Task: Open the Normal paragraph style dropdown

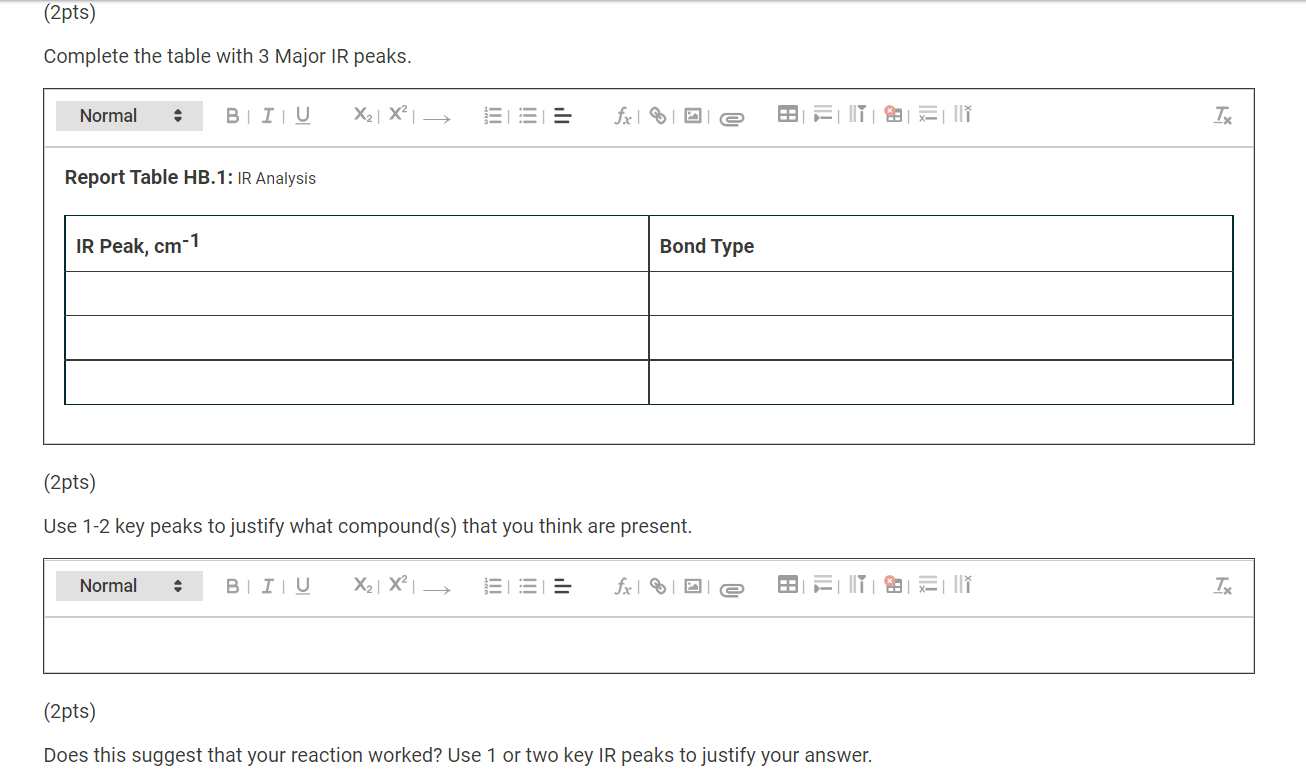Action: click(129, 116)
